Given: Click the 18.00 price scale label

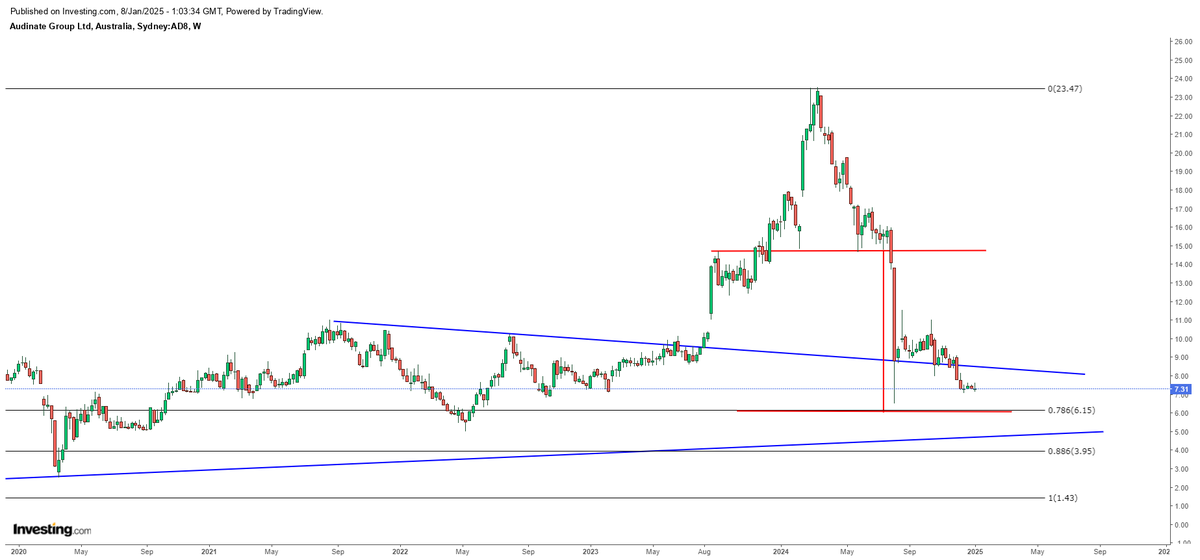Looking at the screenshot, I should tap(1182, 190).
